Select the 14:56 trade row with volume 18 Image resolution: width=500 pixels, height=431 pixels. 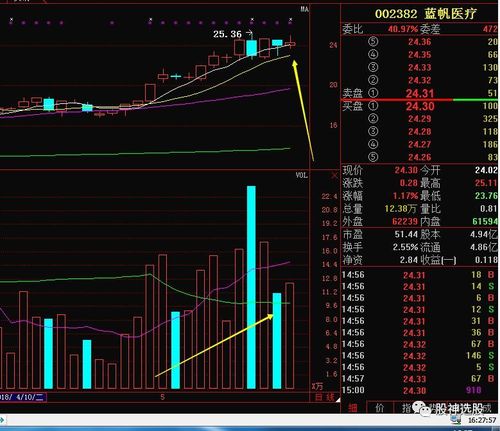click(419, 275)
